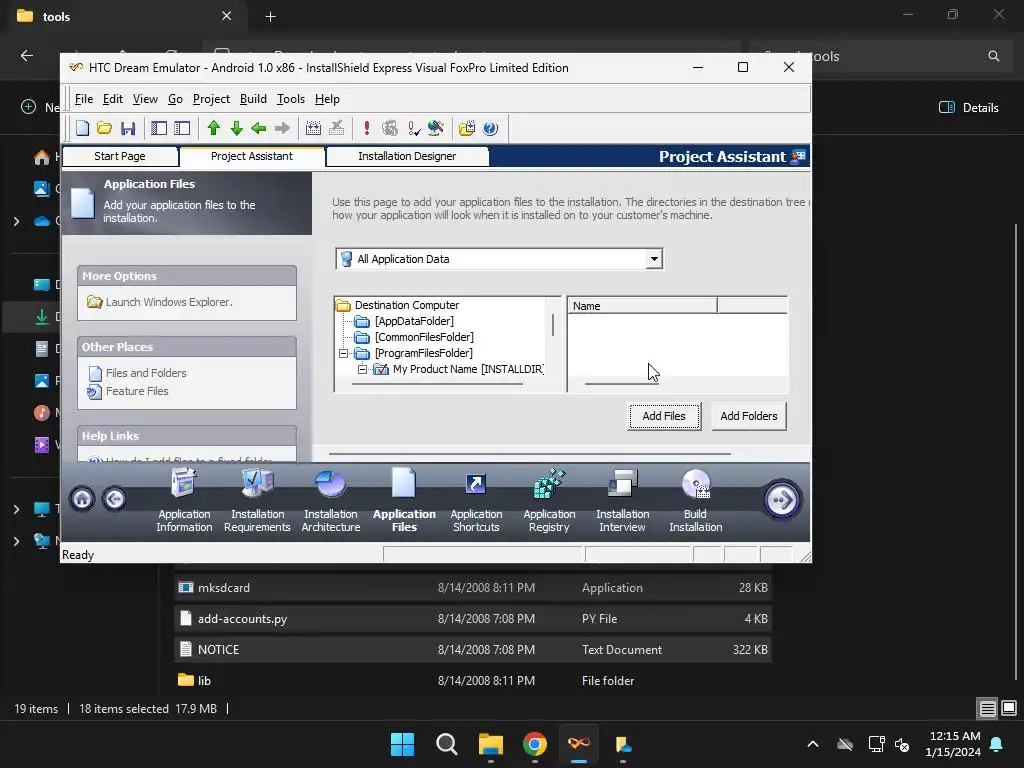Switch to the Start Page tab
The image size is (1024, 768).
pyautogui.click(x=120, y=157)
